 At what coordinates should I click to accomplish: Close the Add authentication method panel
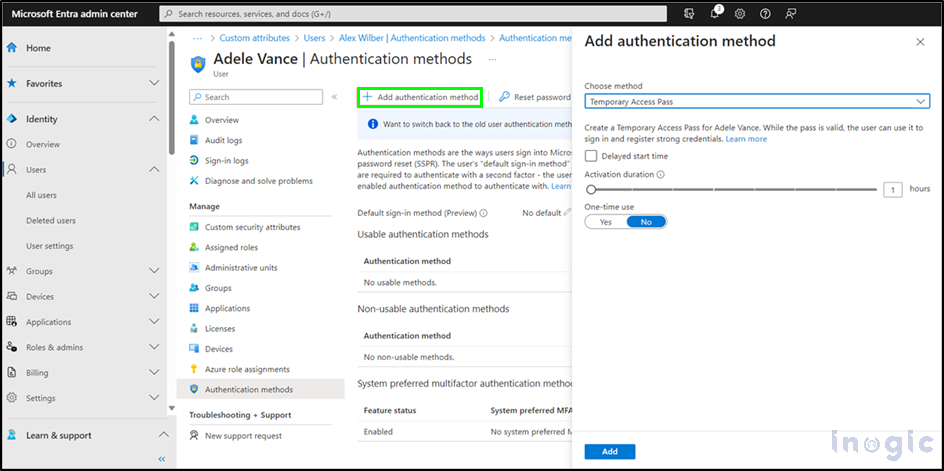point(920,42)
